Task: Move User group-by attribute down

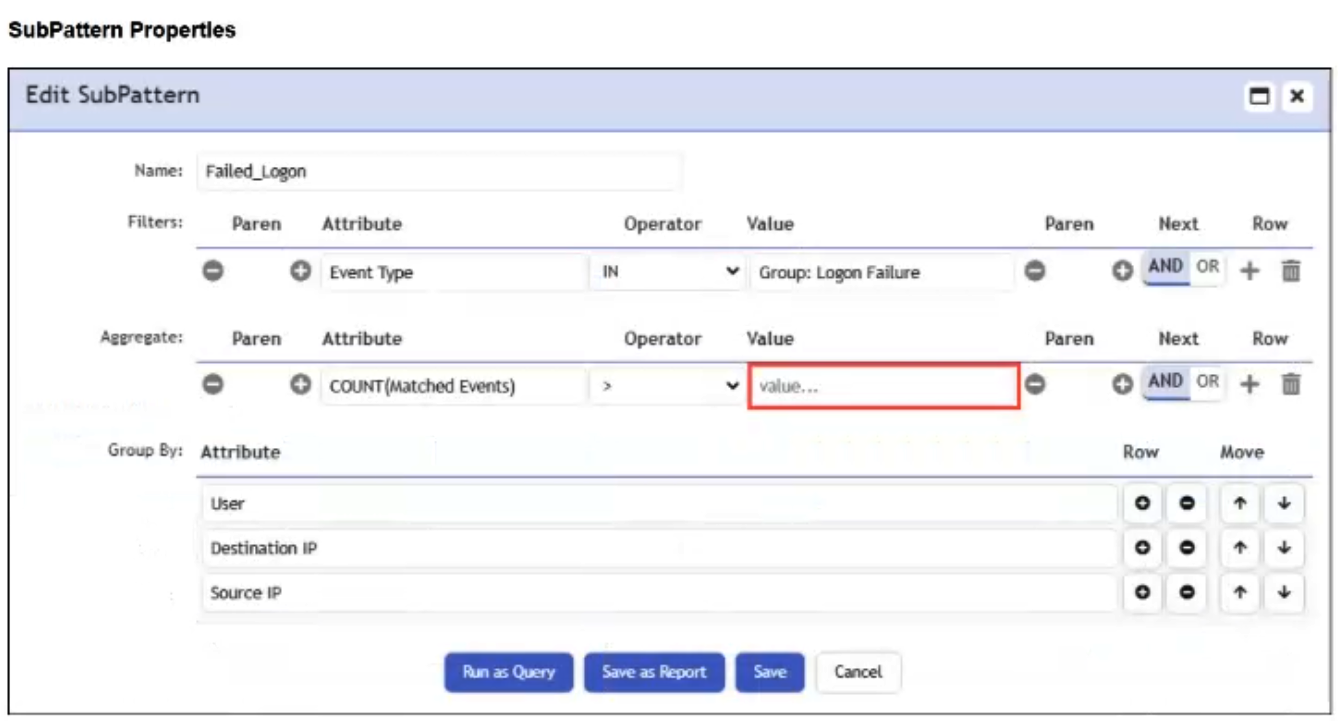Action: [1284, 504]
